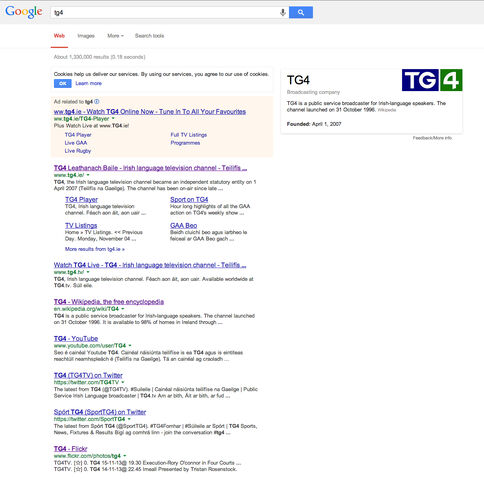This screenshot has width=484, height=479.
Task: Open the TG4 Wikipedia result
Action: [109, 302]
